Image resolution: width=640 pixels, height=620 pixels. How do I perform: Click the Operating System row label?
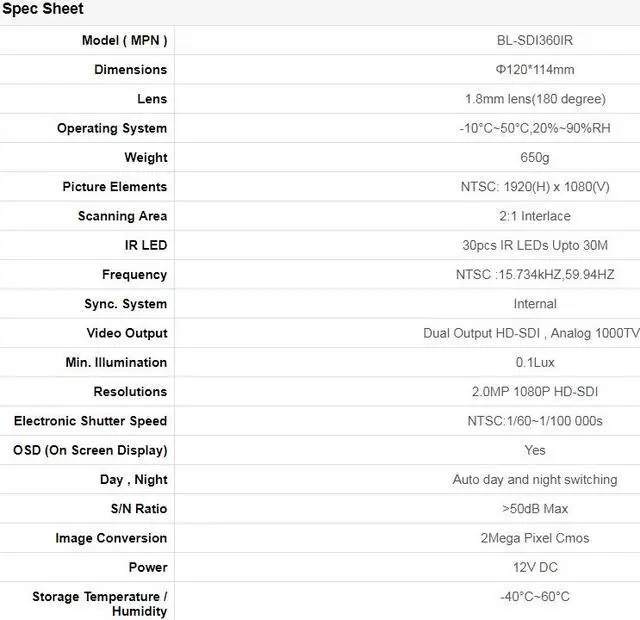(x=112, y=128)
